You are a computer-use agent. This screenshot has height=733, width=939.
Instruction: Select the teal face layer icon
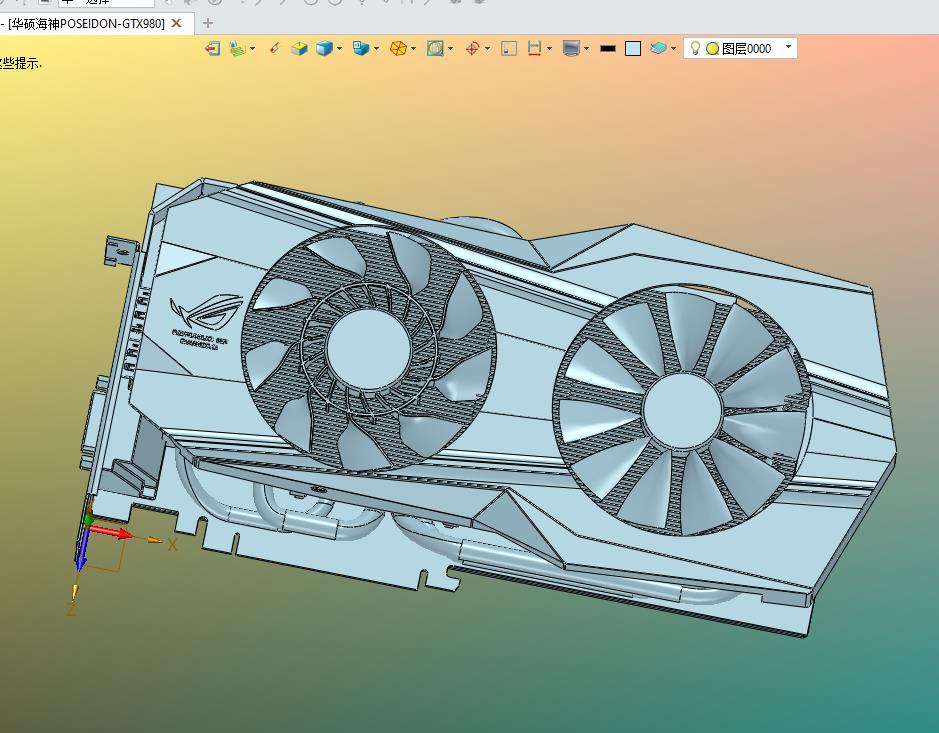(658, 48)
